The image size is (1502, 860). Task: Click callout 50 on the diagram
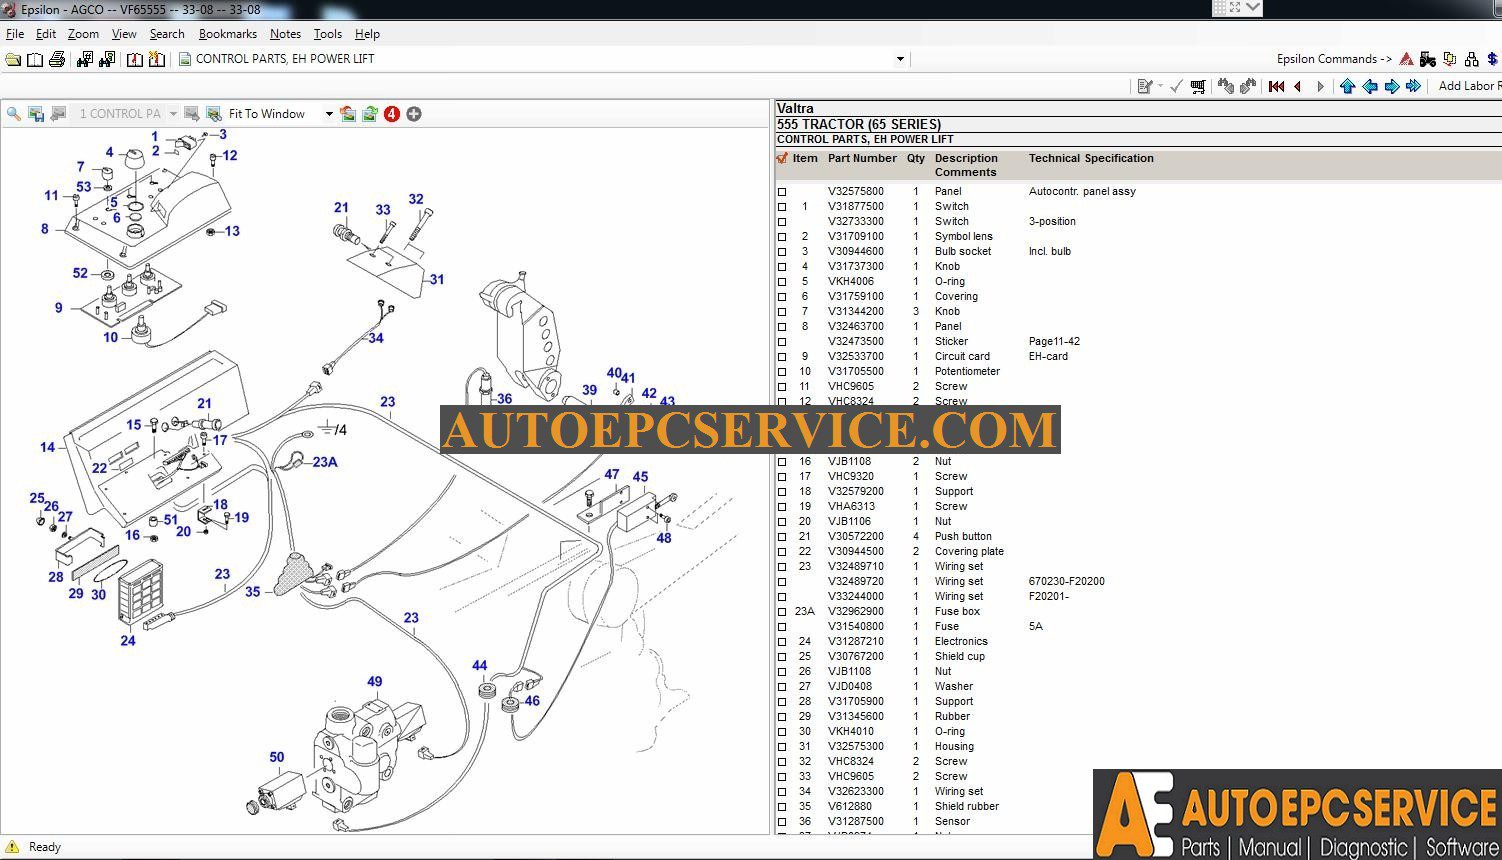tap(277, 758)
